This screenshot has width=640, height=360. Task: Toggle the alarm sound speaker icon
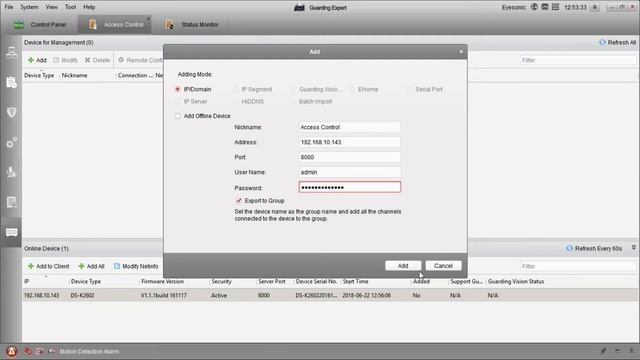pyautogui.click(x=51, y=351)
